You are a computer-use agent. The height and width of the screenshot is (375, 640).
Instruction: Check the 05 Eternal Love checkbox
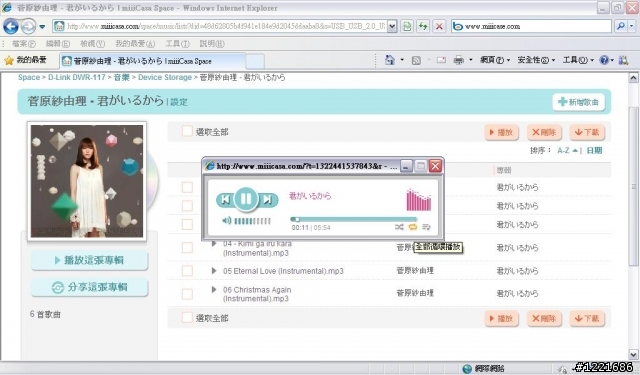187,271
